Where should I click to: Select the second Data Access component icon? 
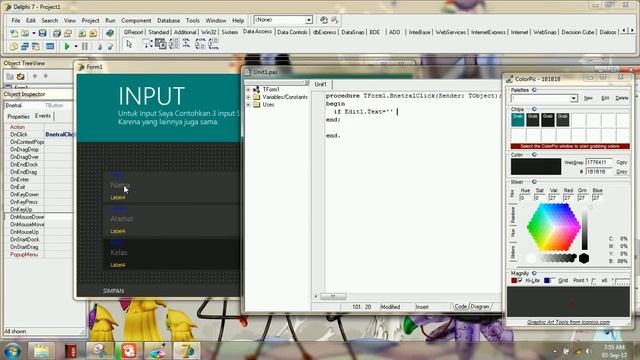coord(160,44)
